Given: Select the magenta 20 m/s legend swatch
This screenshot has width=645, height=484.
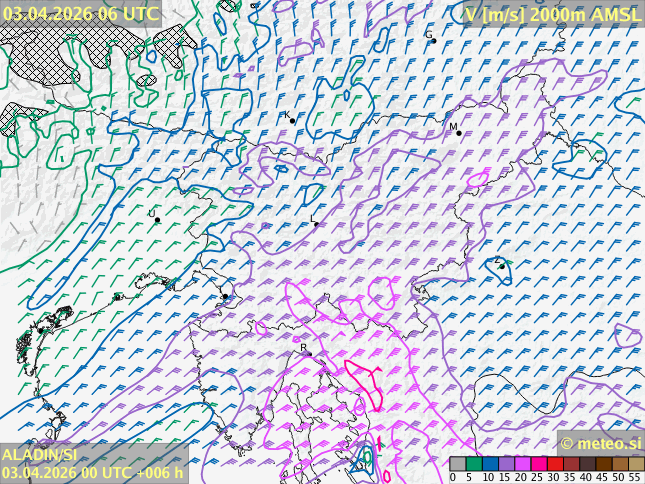Looking at the screenshot, I should point(522,464).
